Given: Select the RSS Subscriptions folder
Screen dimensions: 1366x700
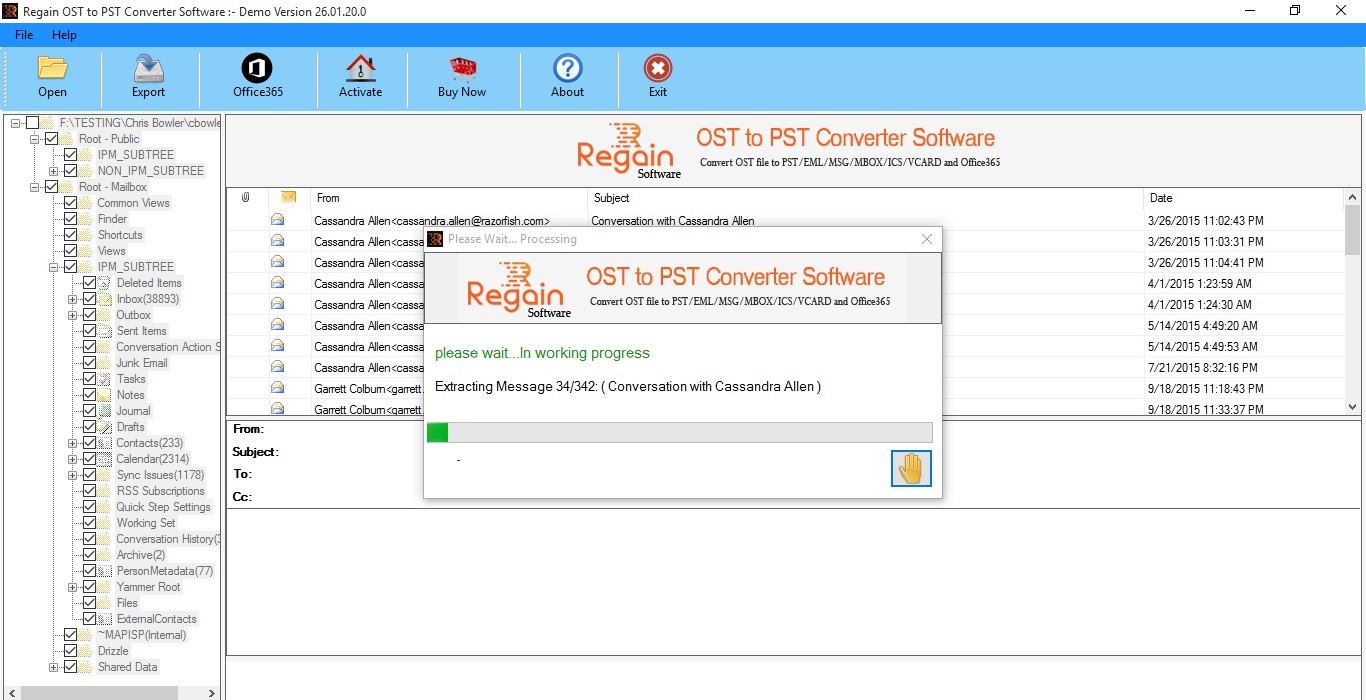Looking at the screenshot, I should [x=160, y=491].
